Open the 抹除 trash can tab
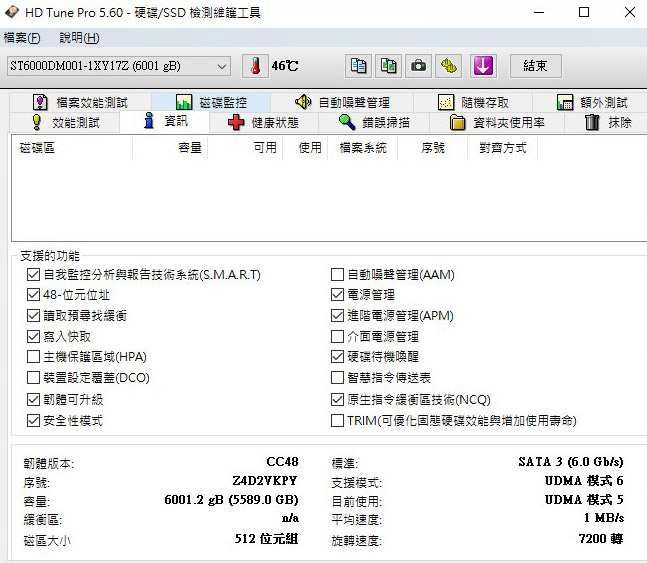Viewport: 647px width, 563px height. click(607, 123)
